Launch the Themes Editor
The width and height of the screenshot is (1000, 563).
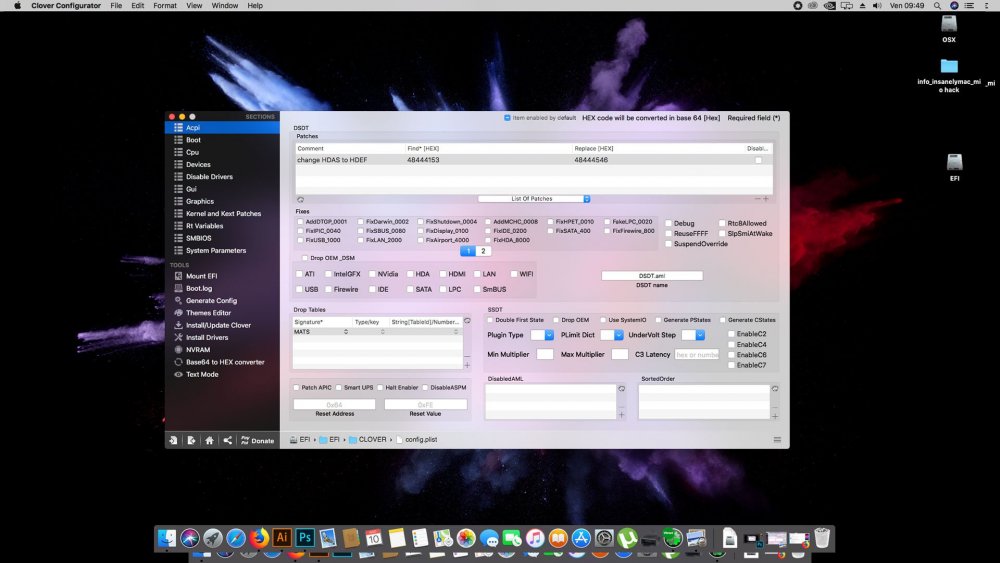click(x=208, y=313)
